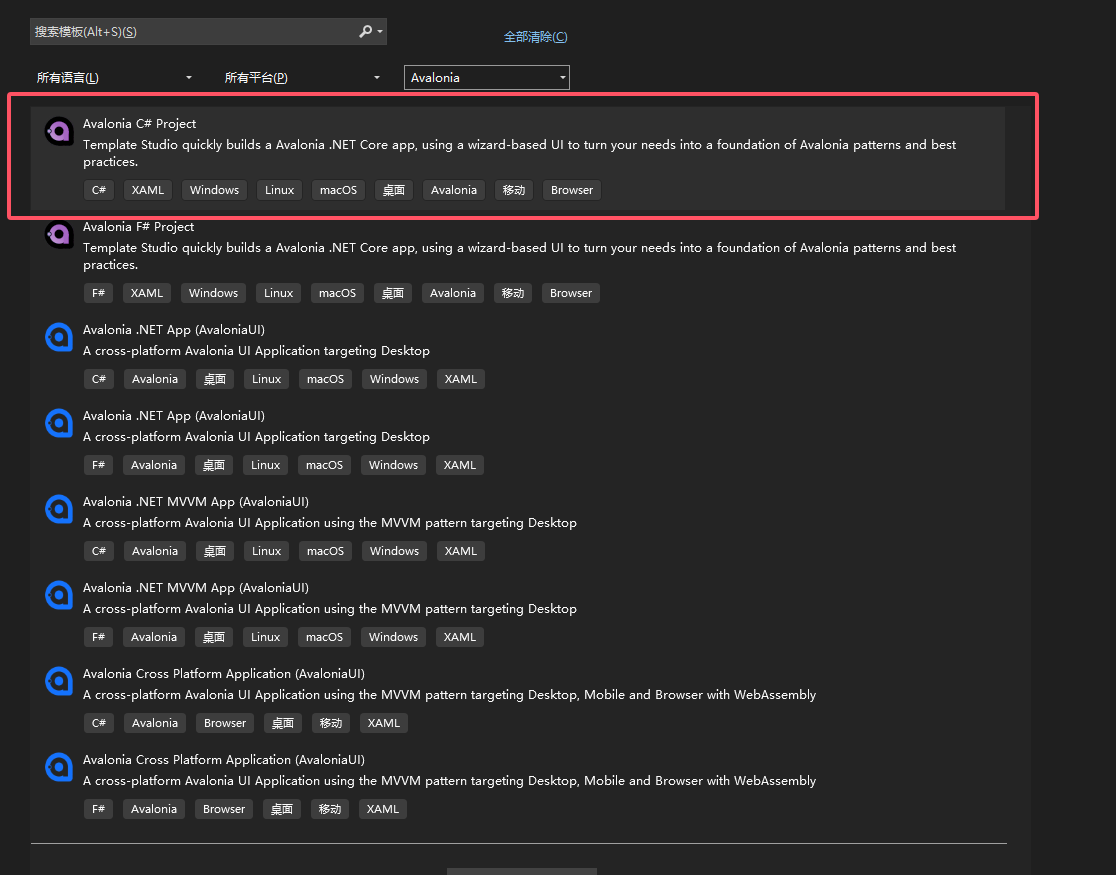Viewport: 1116px width, 875px height.
Task: Expand the small arrow beside the search magnifier
Action: click(380, 31)
